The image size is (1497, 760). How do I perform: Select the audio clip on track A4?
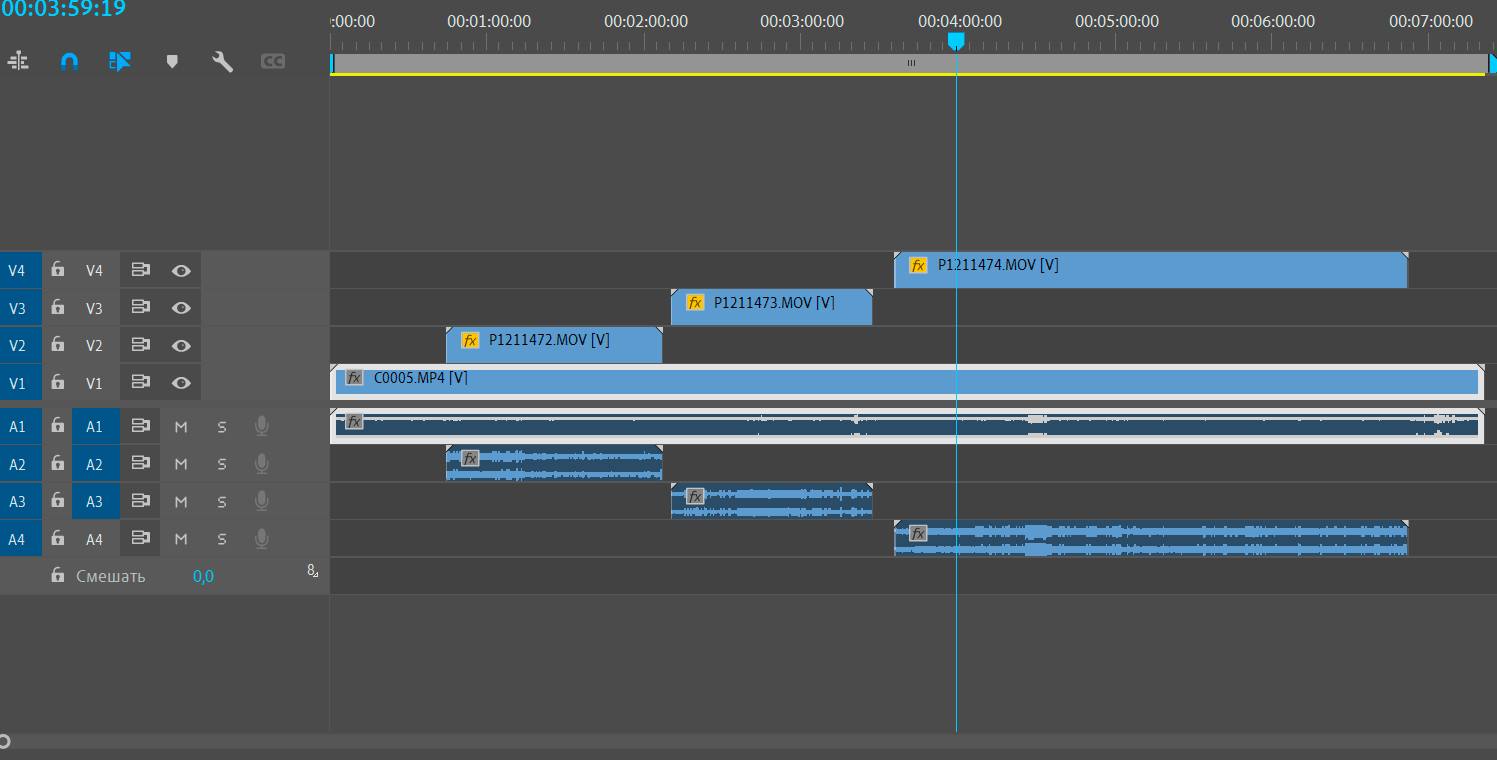click(1150, 538)
